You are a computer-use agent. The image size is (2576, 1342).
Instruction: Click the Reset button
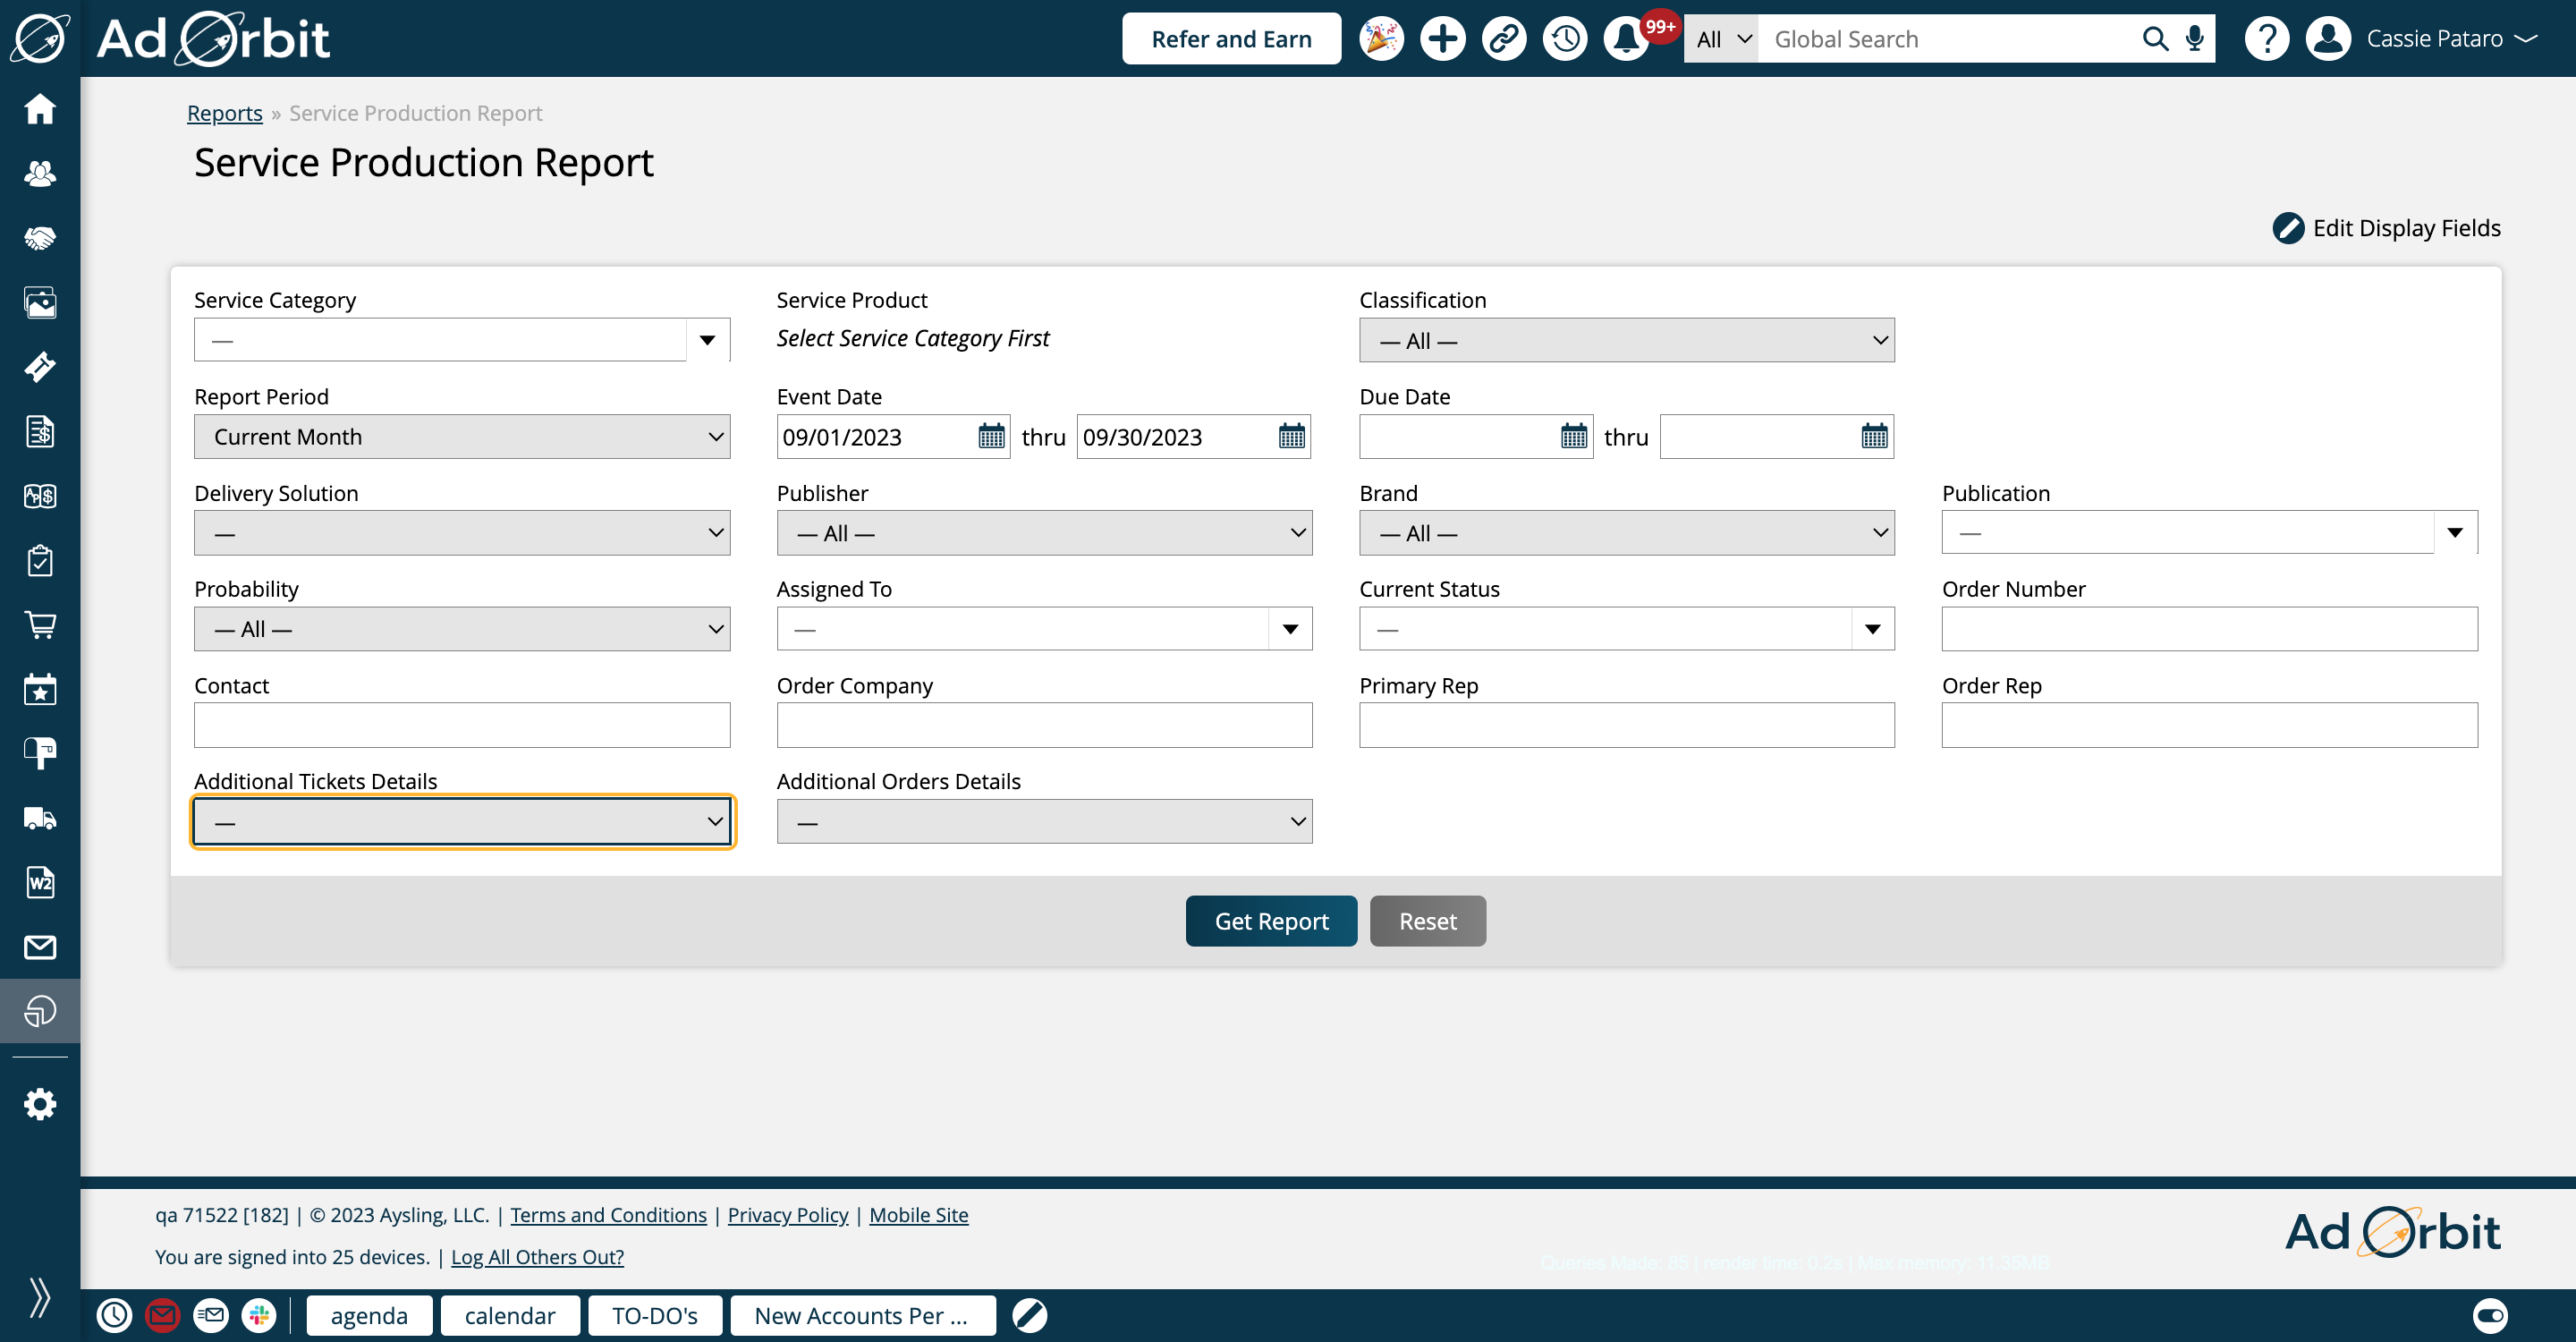tap(1427, 920)
